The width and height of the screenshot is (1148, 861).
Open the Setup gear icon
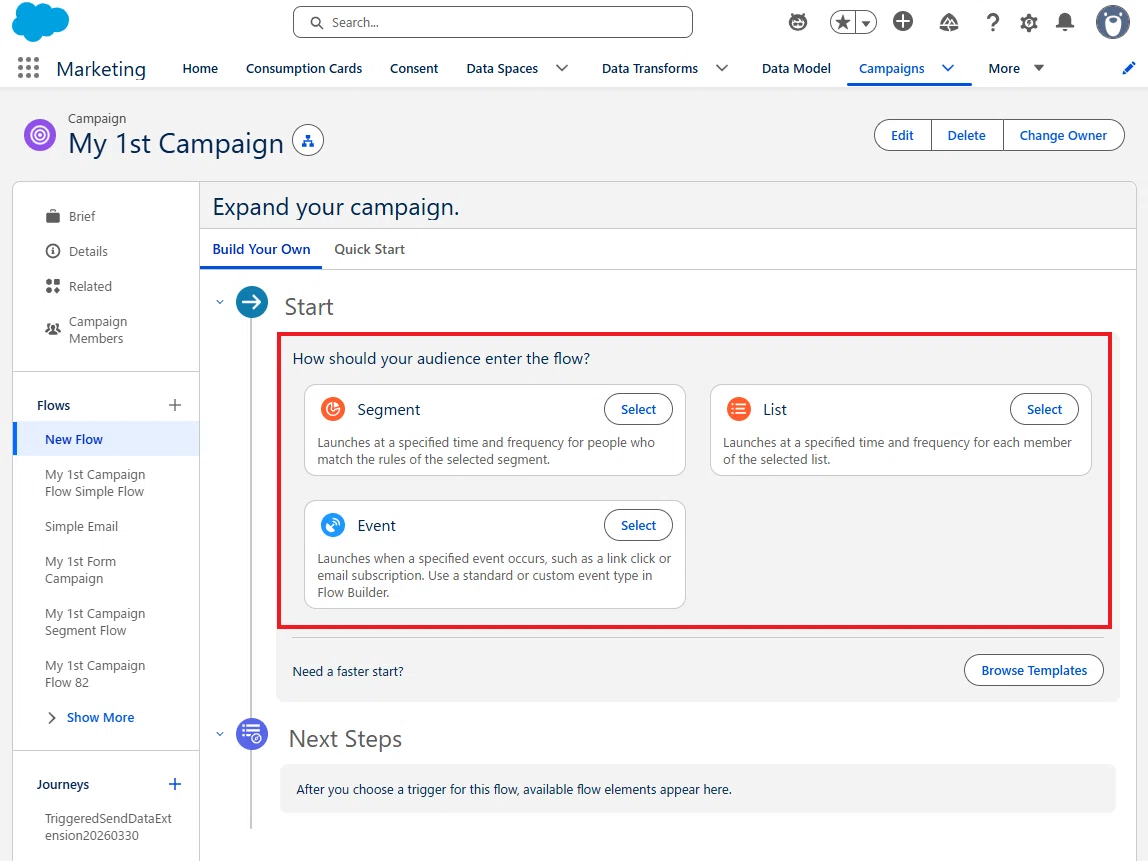(x=1029, y=23)
